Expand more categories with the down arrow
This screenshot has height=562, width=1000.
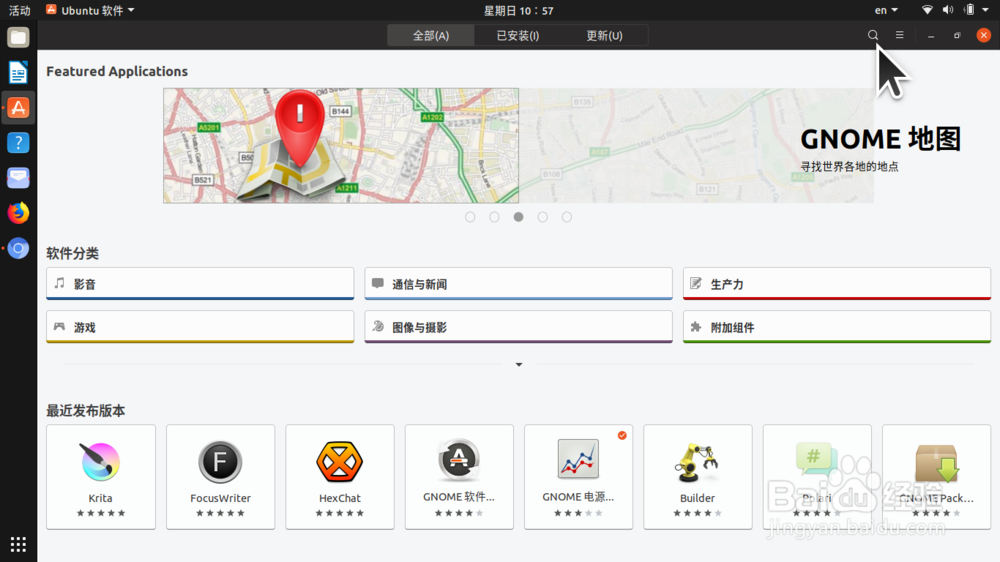[x=519, y=365]
